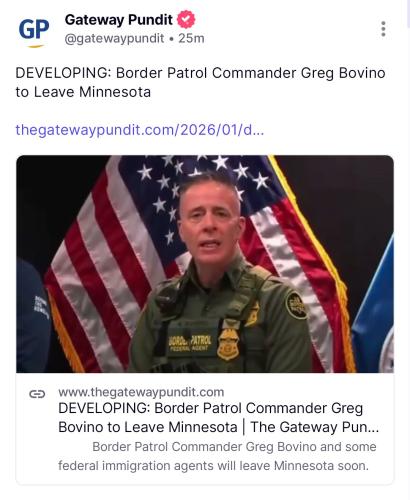
Task: Click the gold badge on the uniform
Action: [x=228, y=344]
